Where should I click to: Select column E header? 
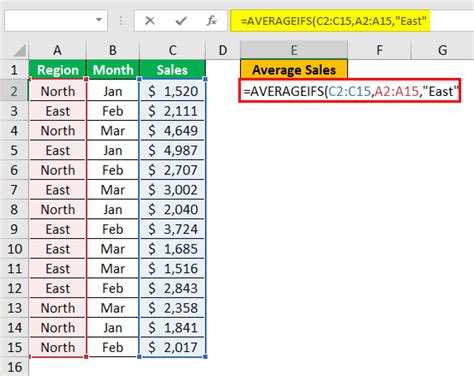coord(294,50)
